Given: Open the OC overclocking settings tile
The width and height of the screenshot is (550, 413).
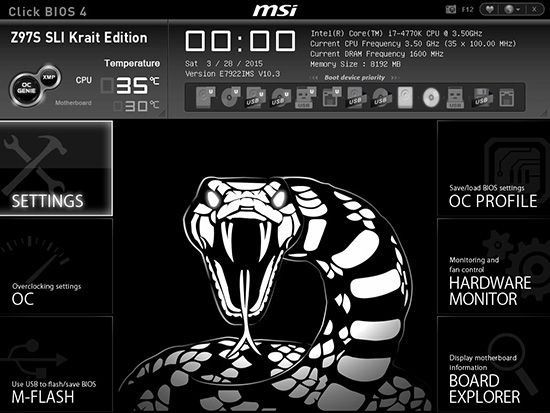Looking at the screenshot, I should point(56,266).
